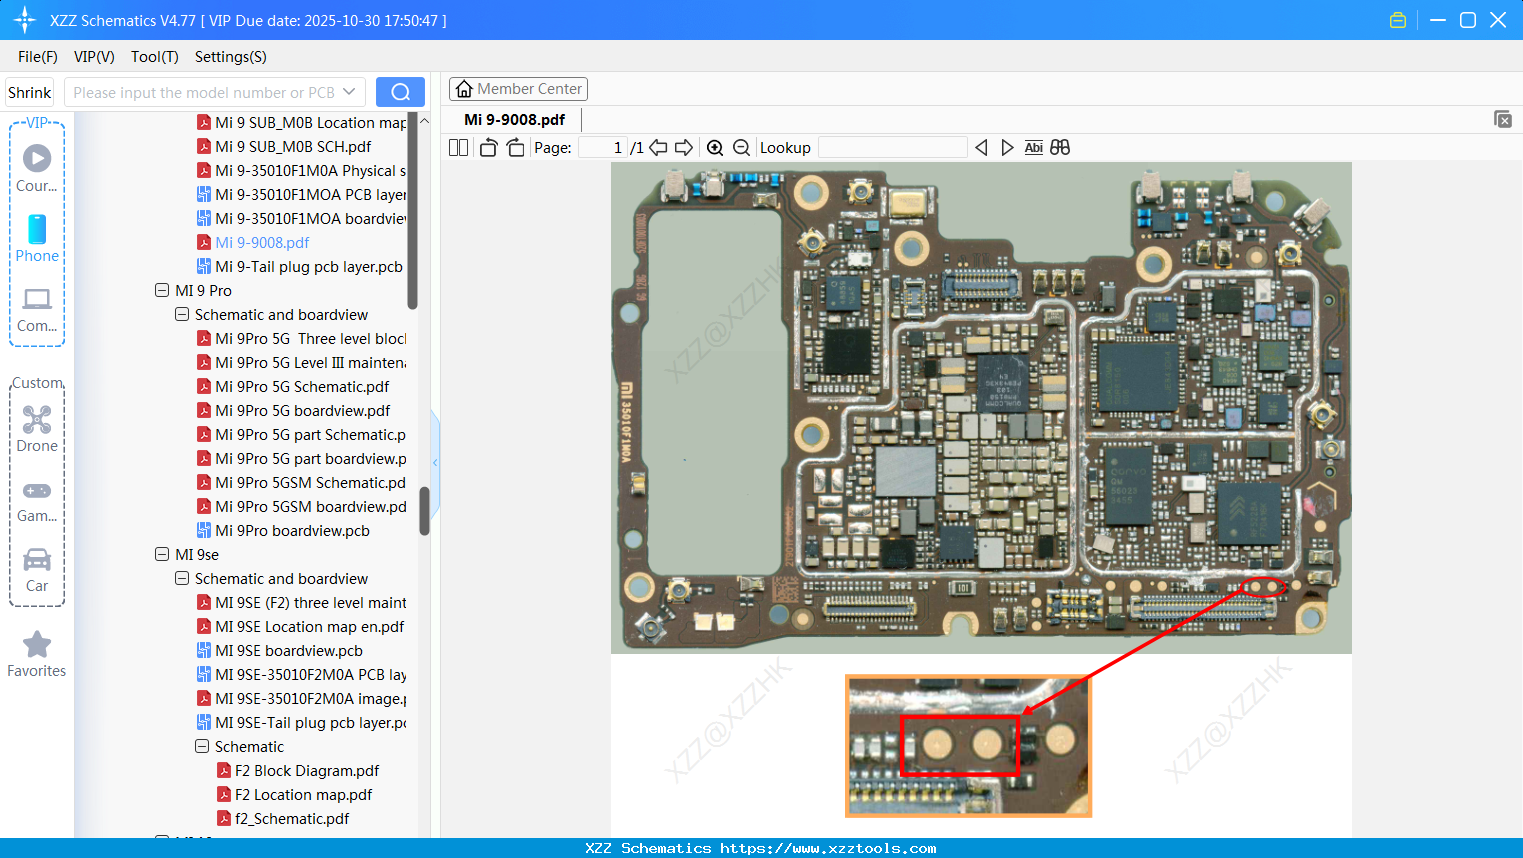Open Mi 9Pro 5G part Schematic file

tap(311, 435)
